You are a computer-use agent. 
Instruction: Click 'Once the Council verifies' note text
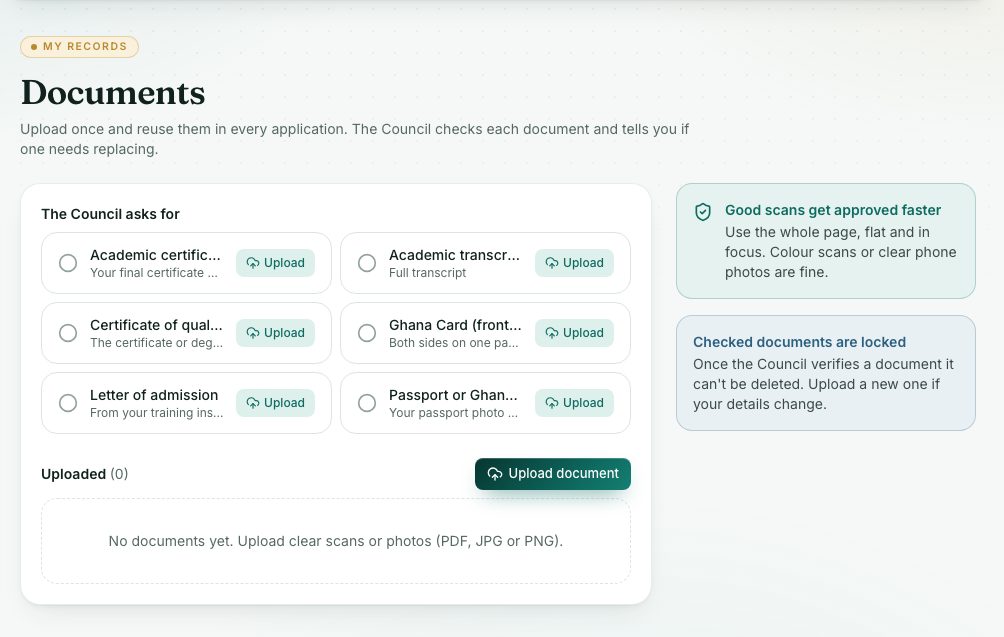tap(823, 384)
